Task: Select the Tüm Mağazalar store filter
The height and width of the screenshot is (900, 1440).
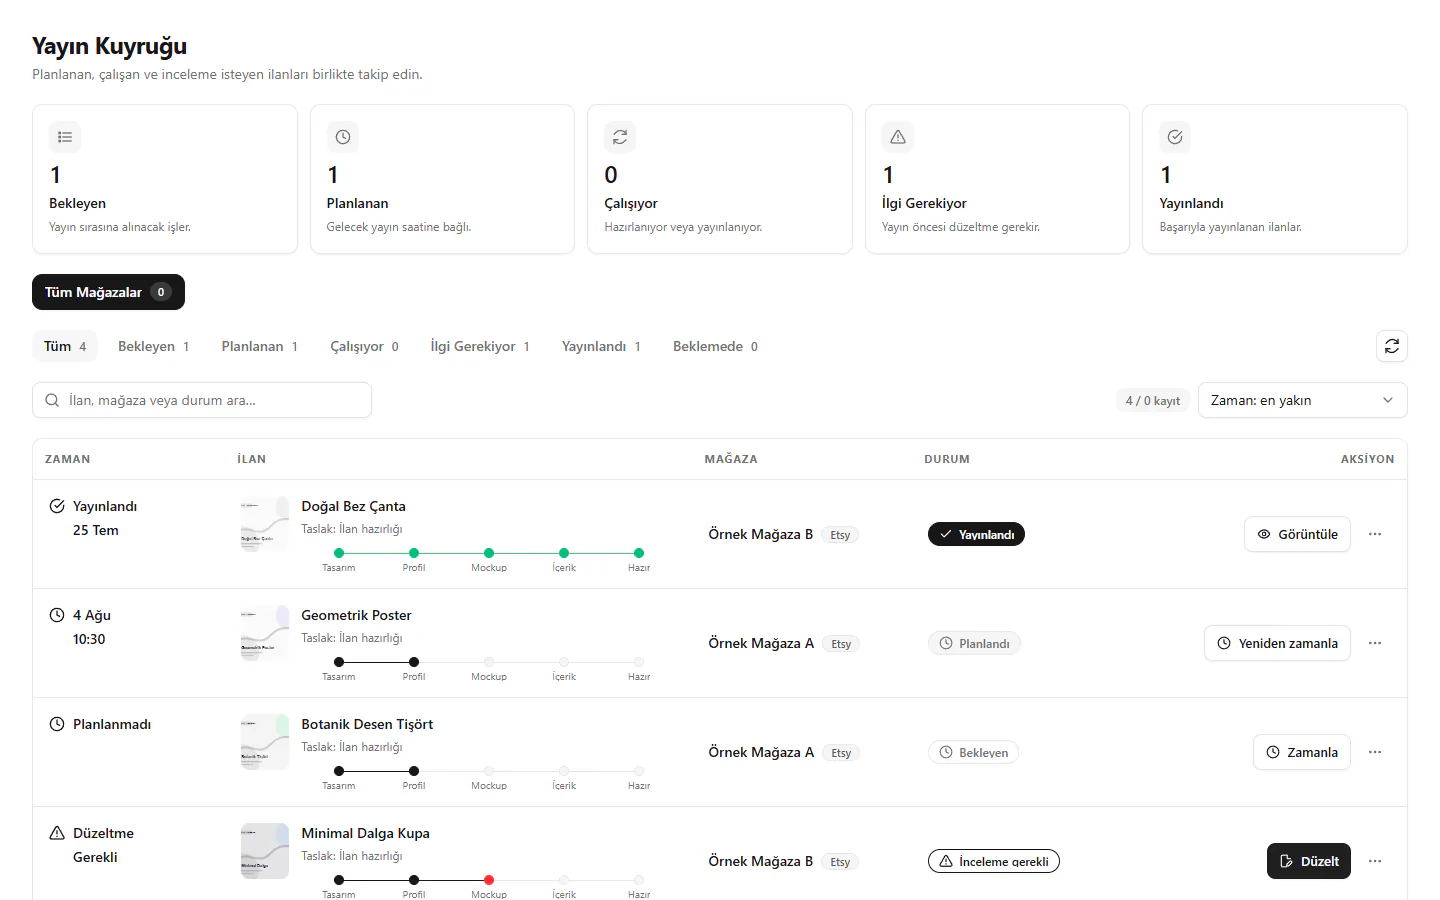Action: pos(108,292)
